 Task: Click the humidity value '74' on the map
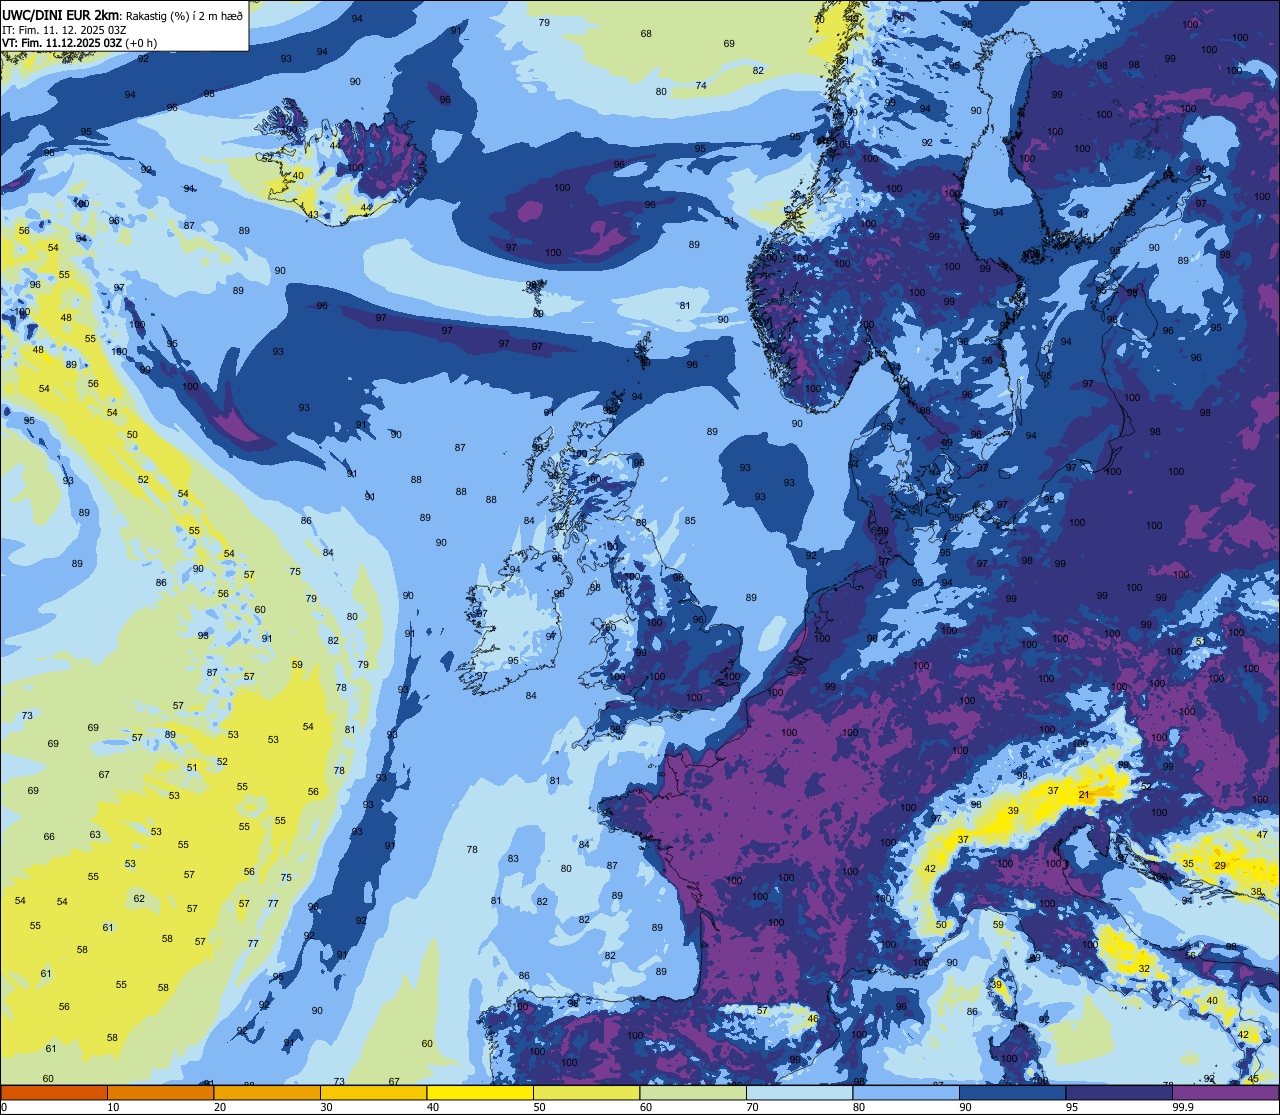click(701, 86)
